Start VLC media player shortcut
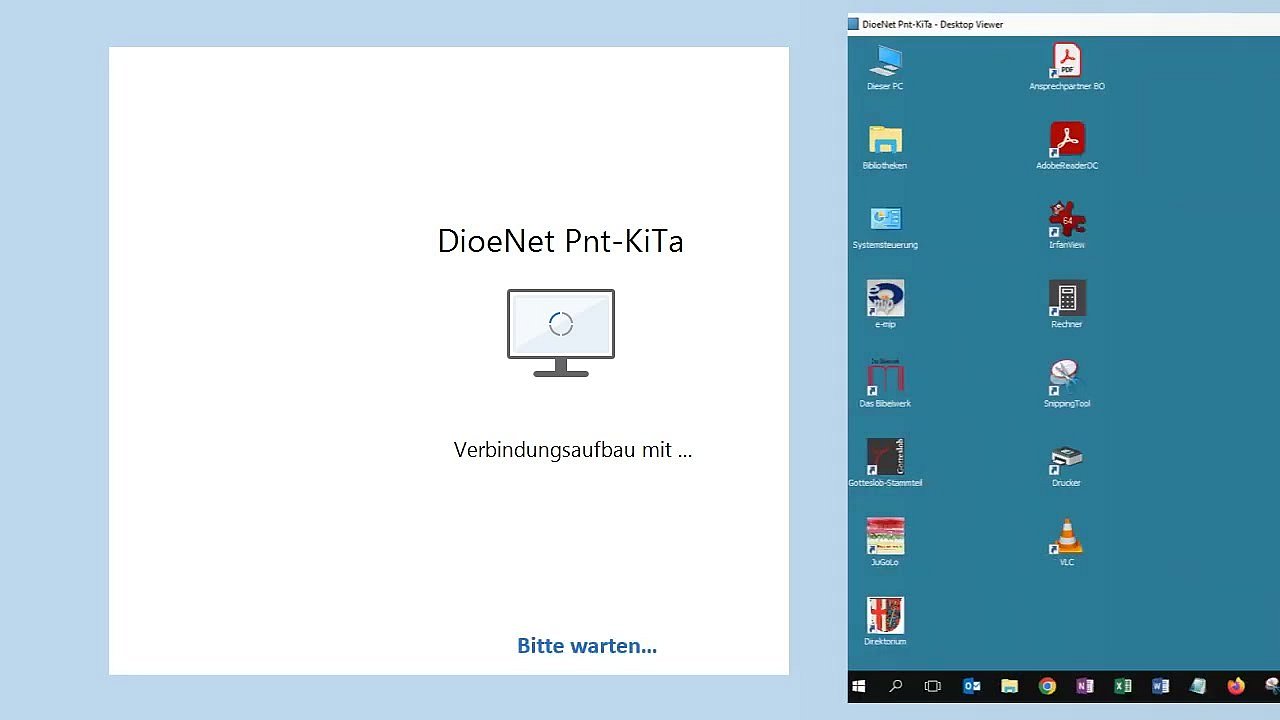Screen dimensions: 1280x720 pos(1067,537)
